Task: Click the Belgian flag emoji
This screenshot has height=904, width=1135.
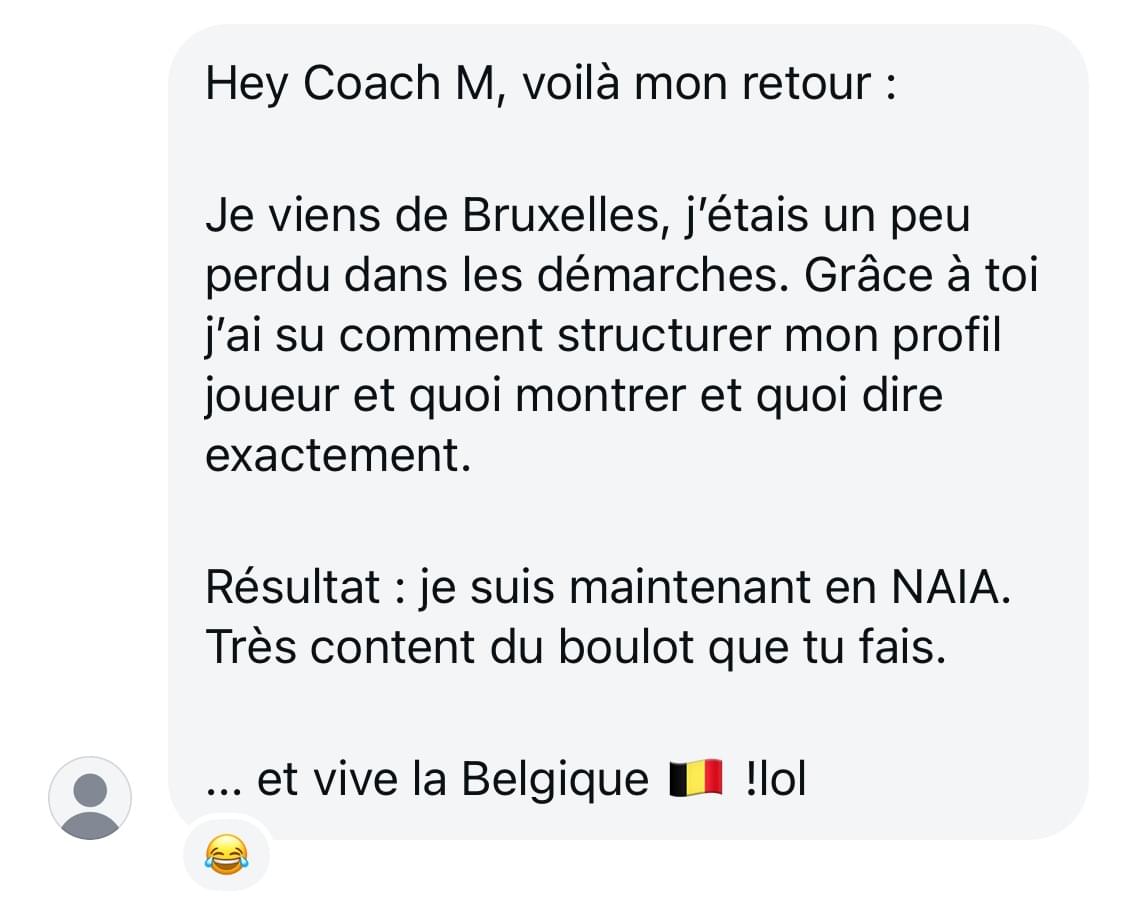Action: point(696,779)
